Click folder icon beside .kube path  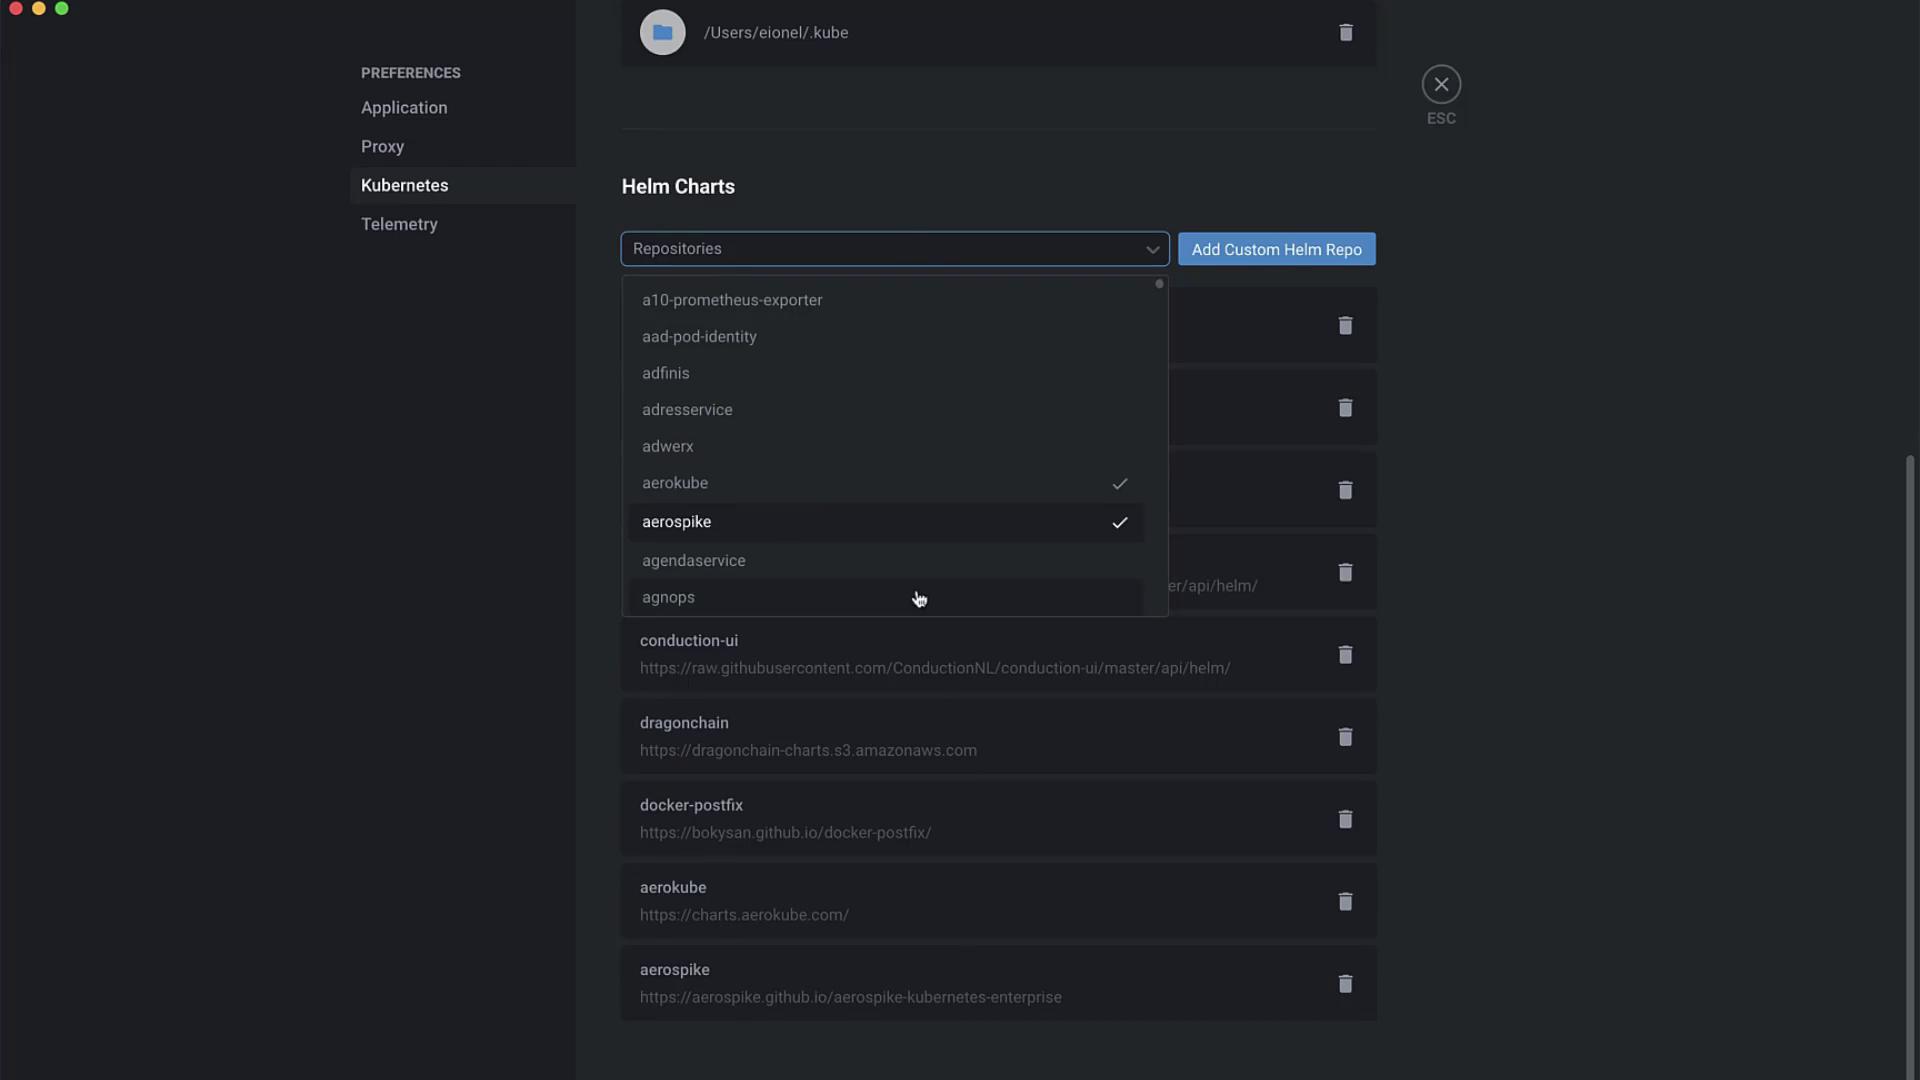(x=662, y=33)
